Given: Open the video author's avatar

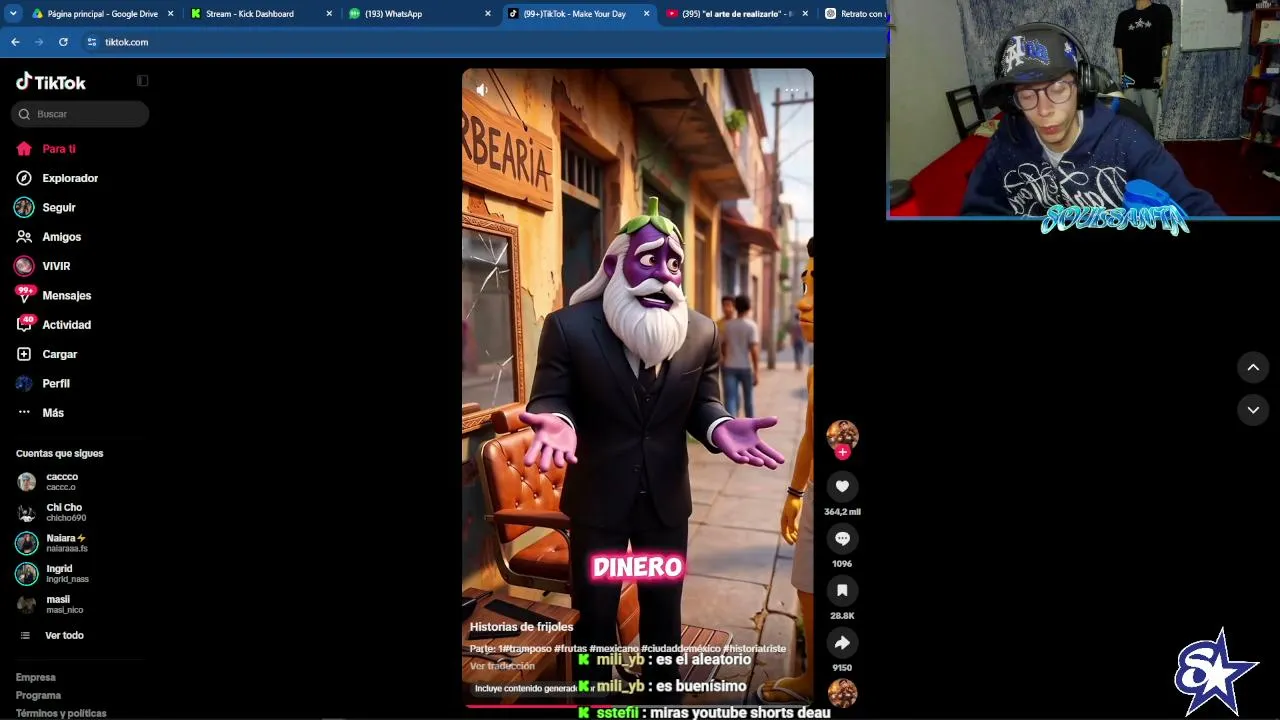Looking at the screenshot, I should coord(842,435).
